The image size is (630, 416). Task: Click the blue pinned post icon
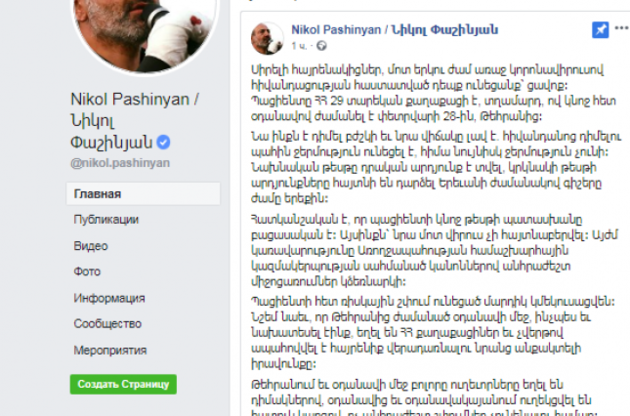click(x=600, y=30)
